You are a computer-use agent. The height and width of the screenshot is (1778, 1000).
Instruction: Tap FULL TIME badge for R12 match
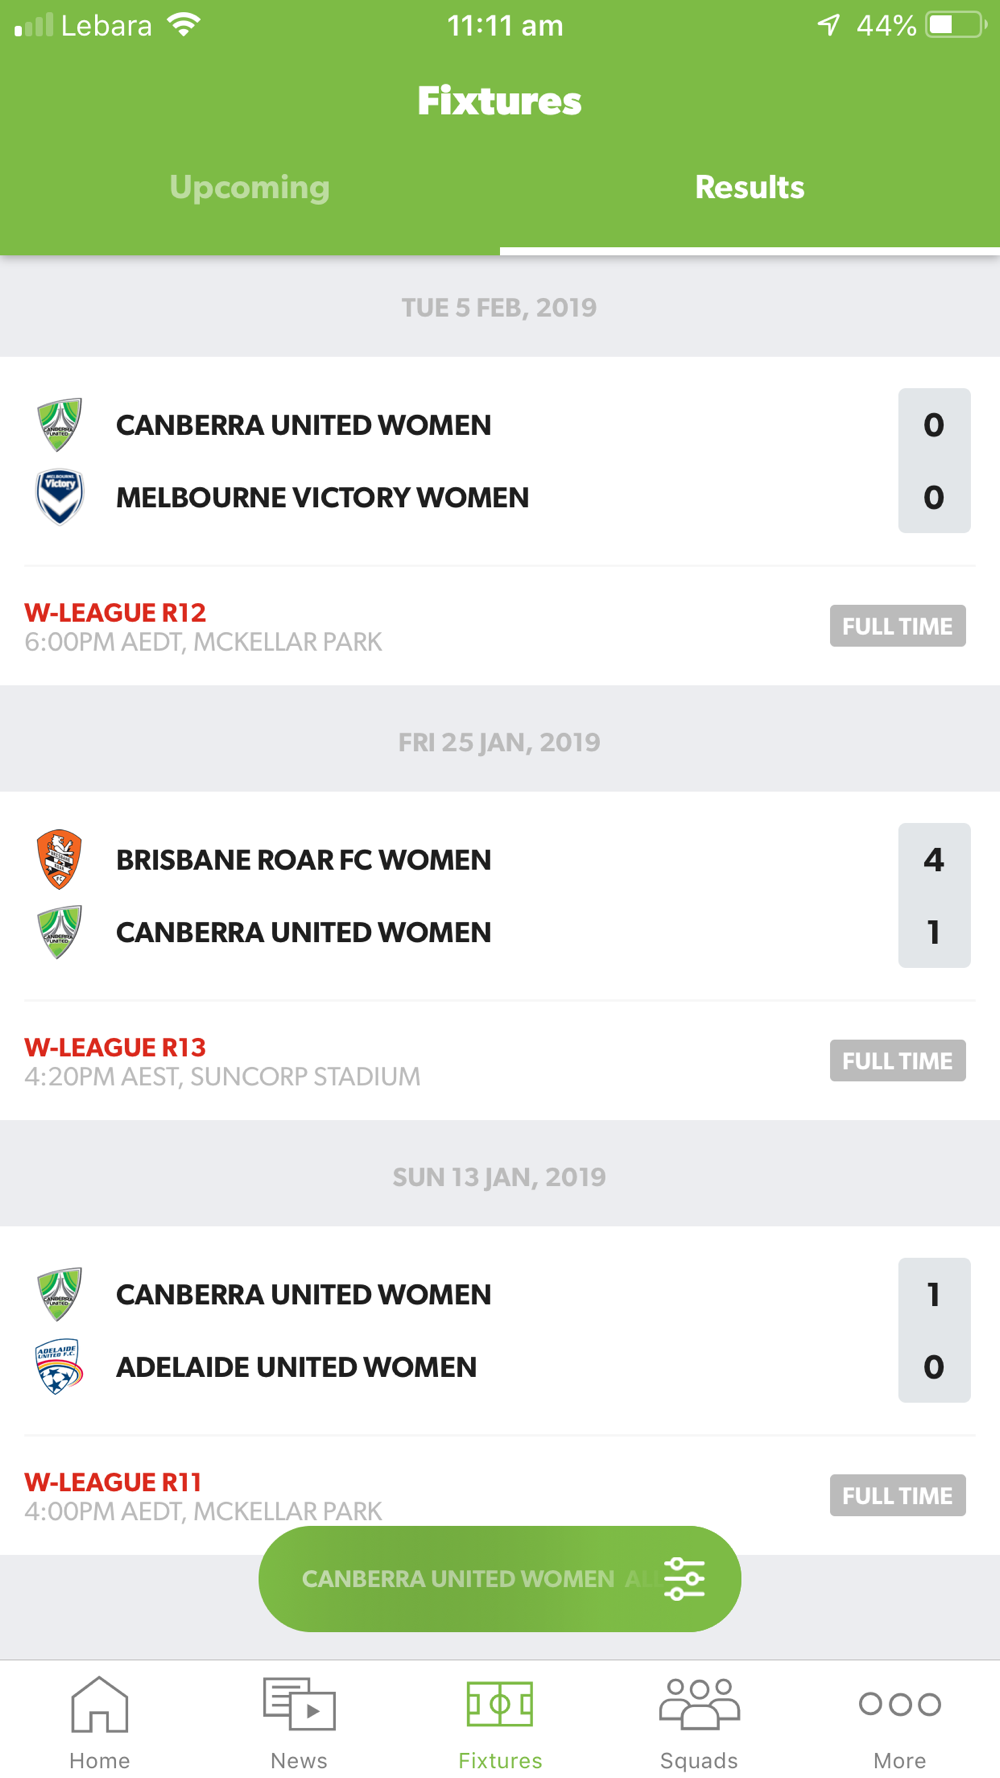(897, 626)
